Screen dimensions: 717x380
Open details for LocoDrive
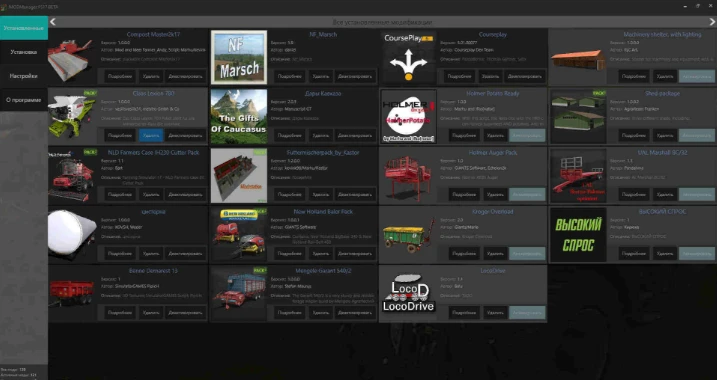click(464, 312)
